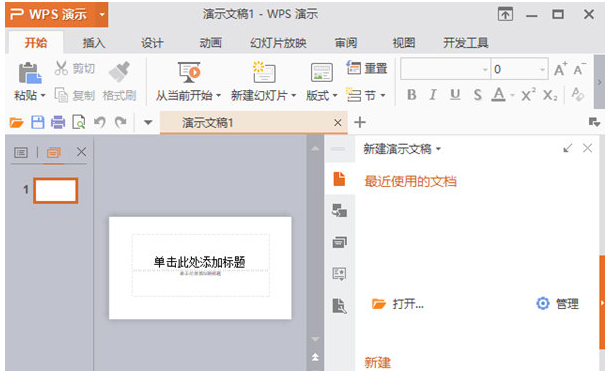This screenshot has width=610, height=371.
Task: Click the Open folder icon in quick toolbar
Action: (16, 123)
